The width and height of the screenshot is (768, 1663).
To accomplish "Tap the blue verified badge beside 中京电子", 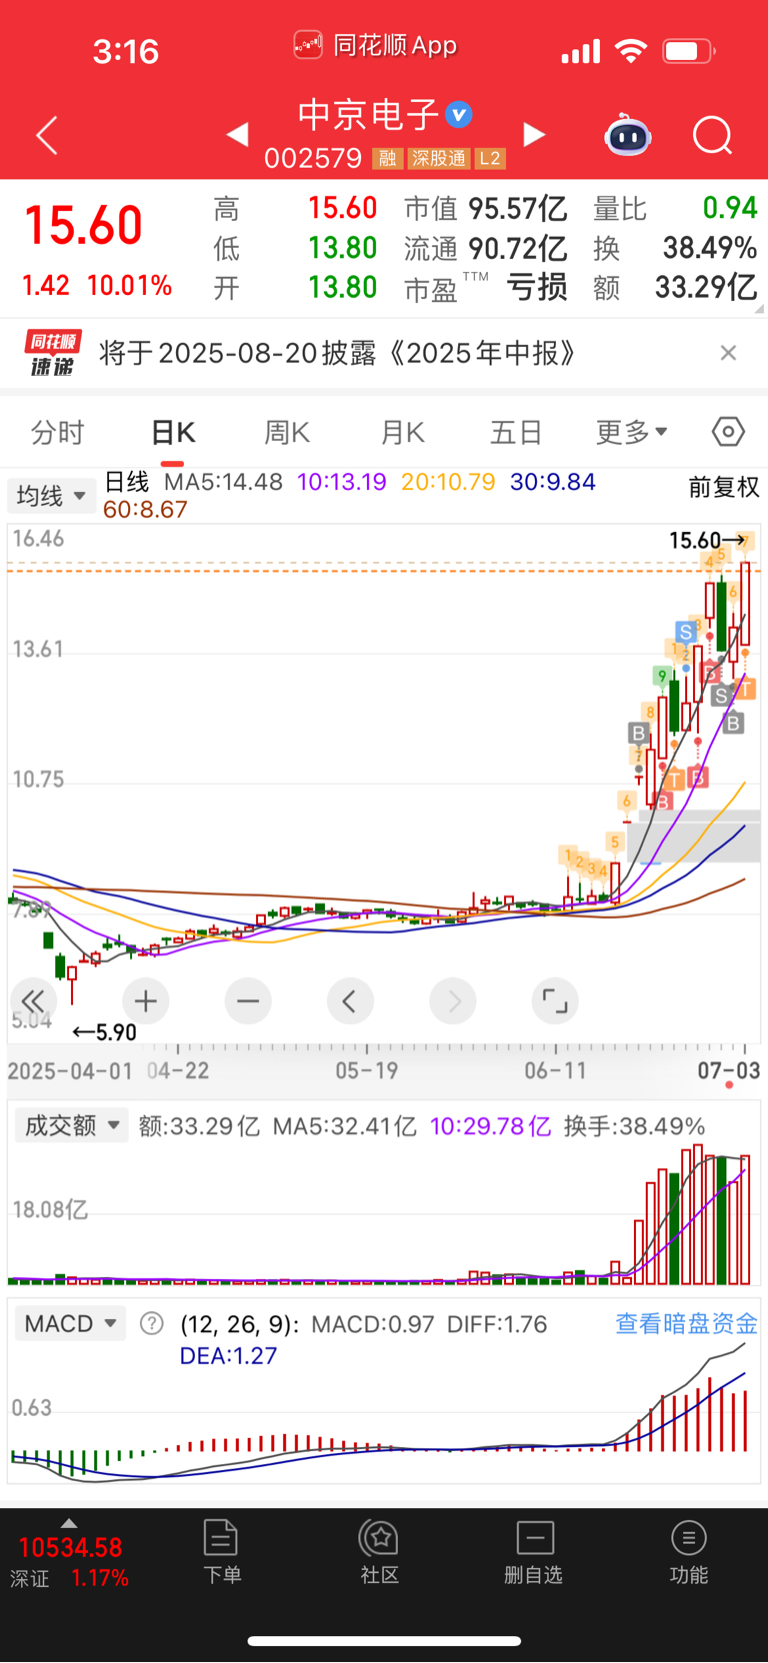I will click(459, 115).
